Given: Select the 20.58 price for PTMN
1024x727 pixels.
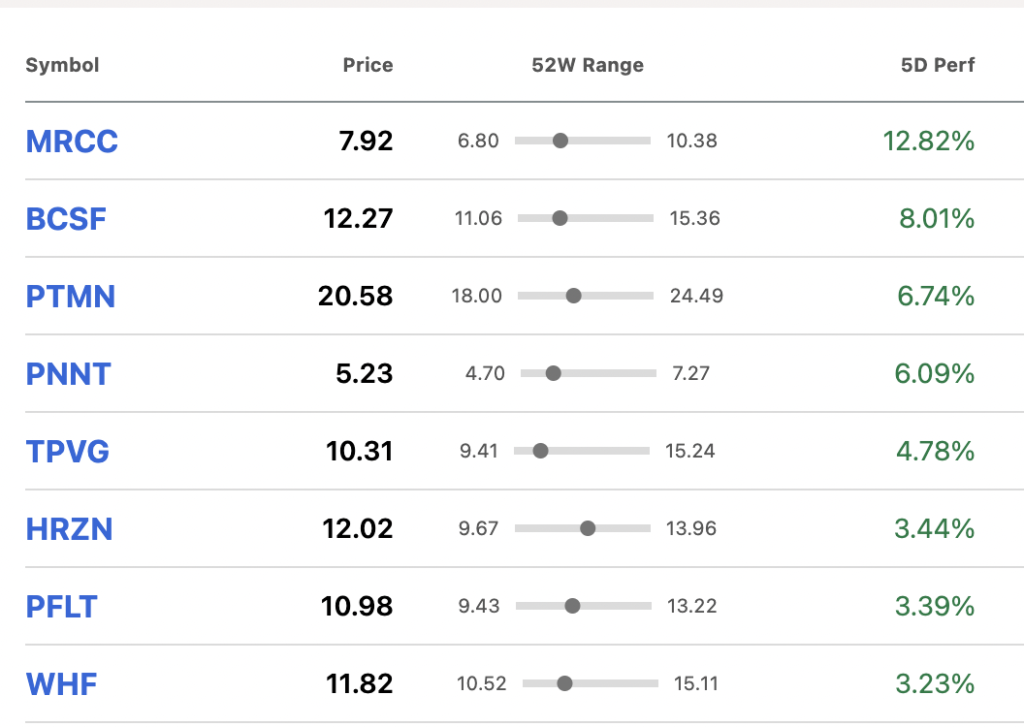Looking at the screenshot, I should (x=356, y=296).
